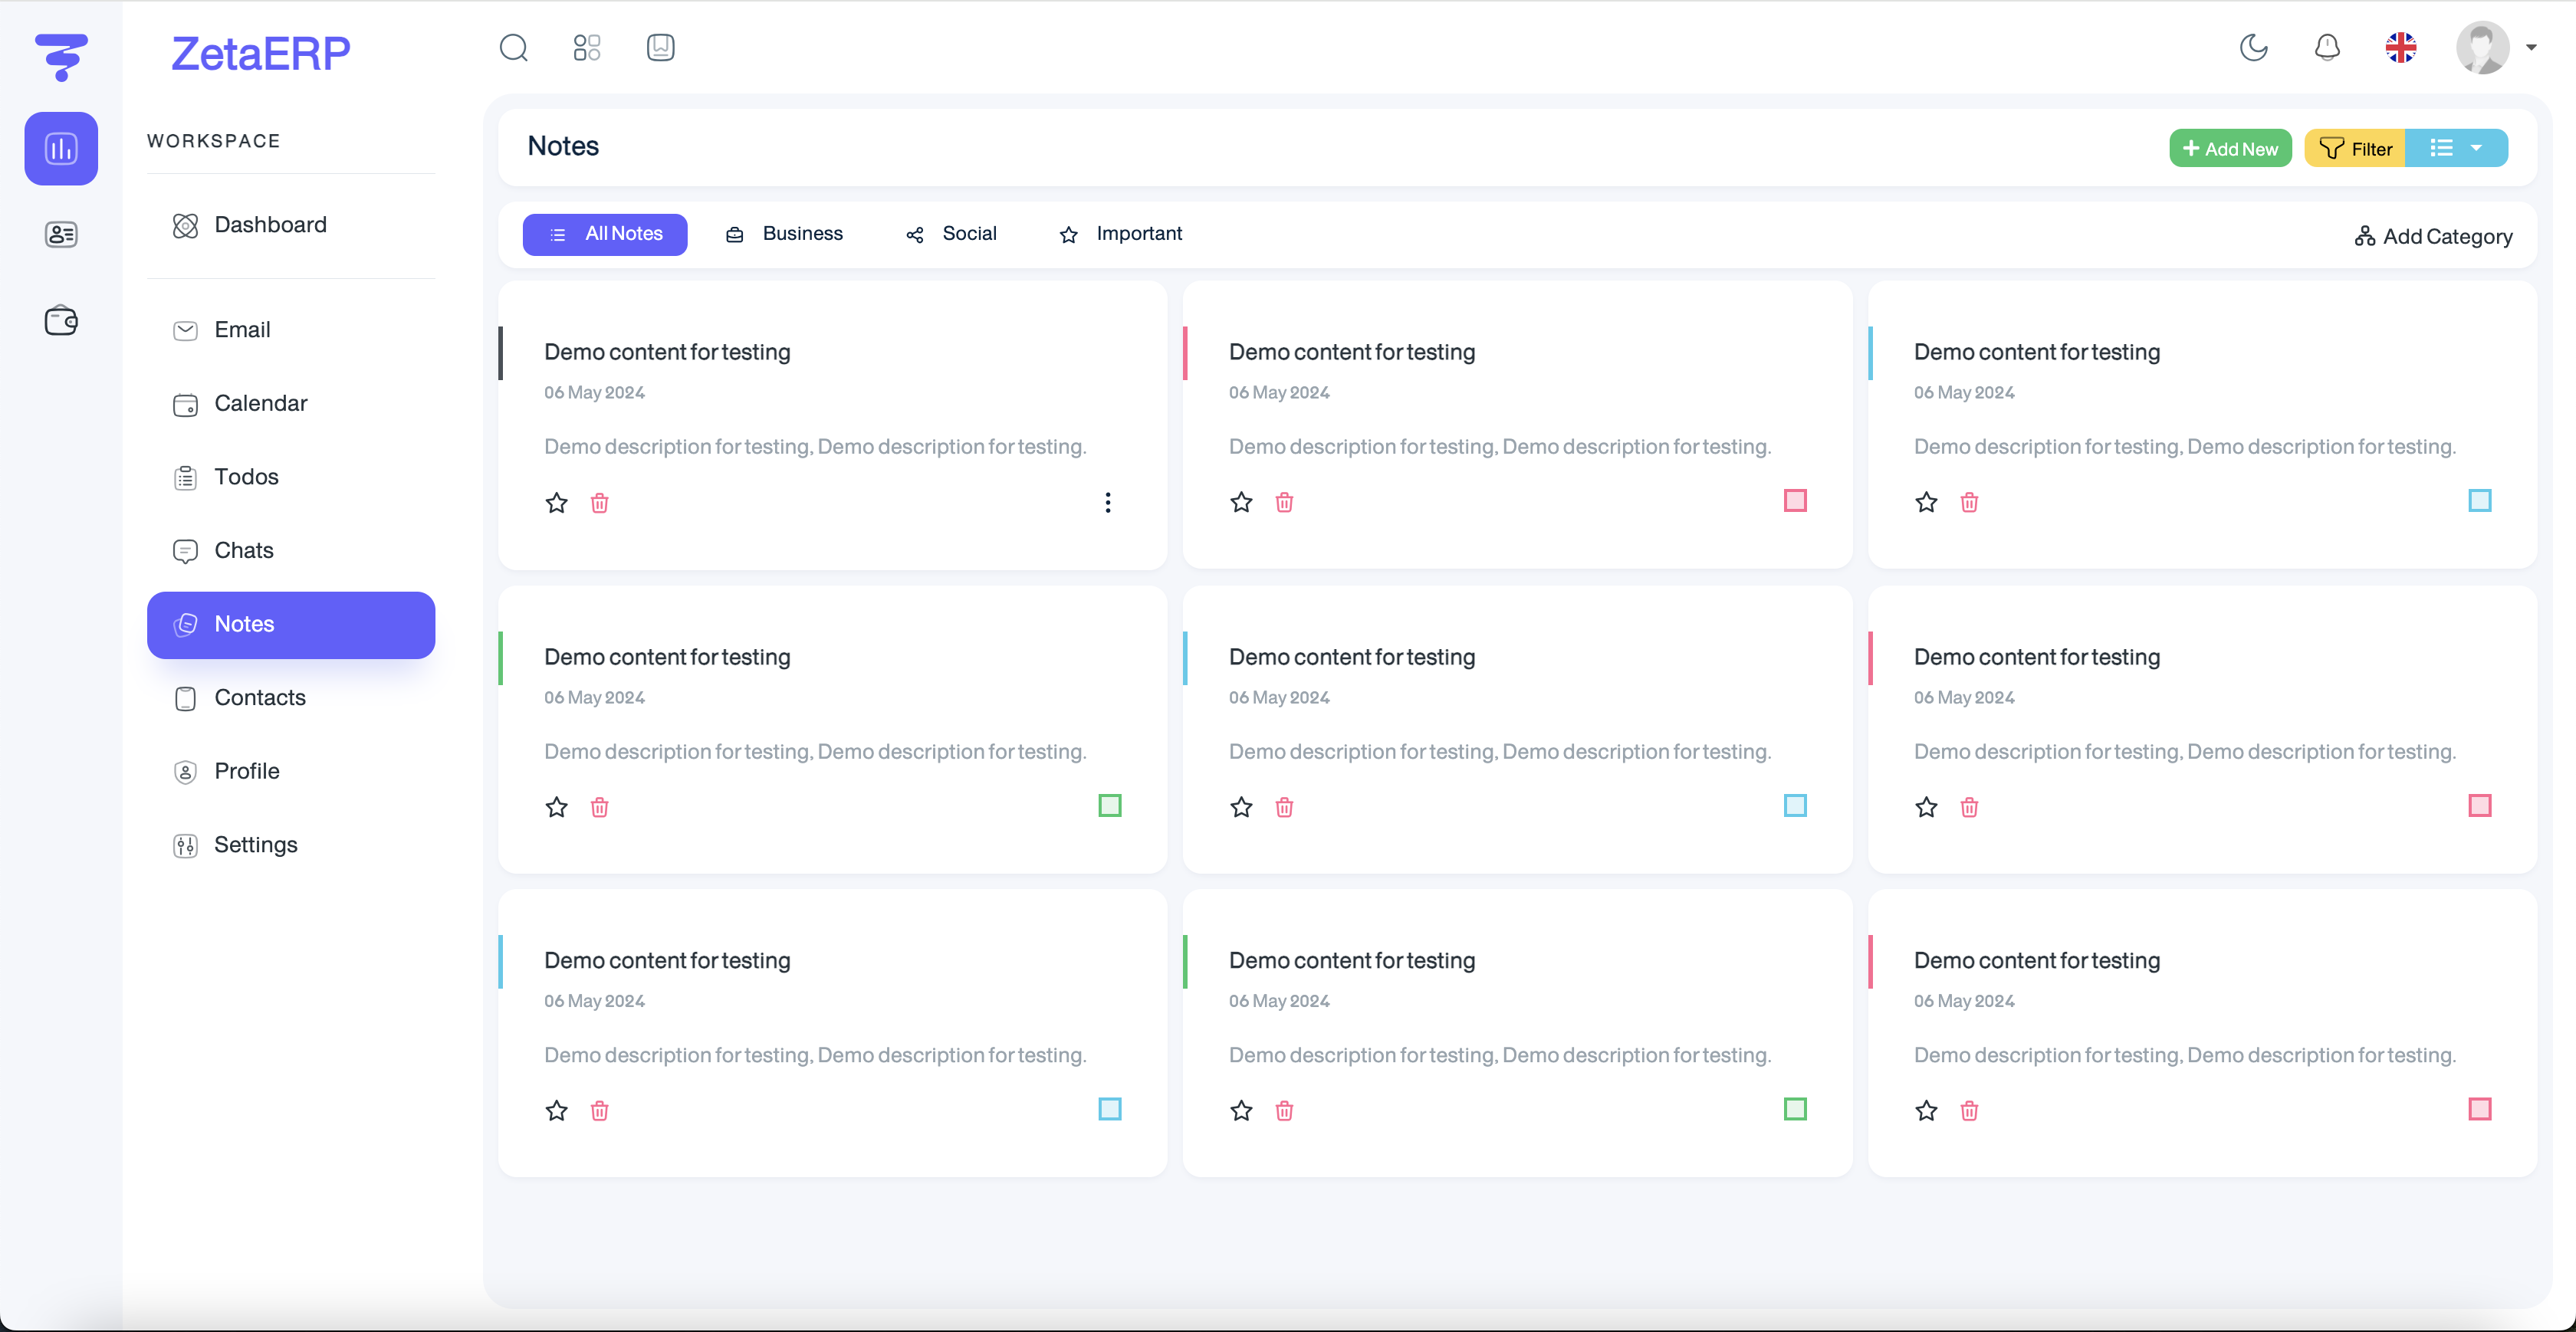Image resolution: width=2576 pixels, height=1332 pixels.
Task: Open the apps grid icon
Action: [x=587, y=47]
